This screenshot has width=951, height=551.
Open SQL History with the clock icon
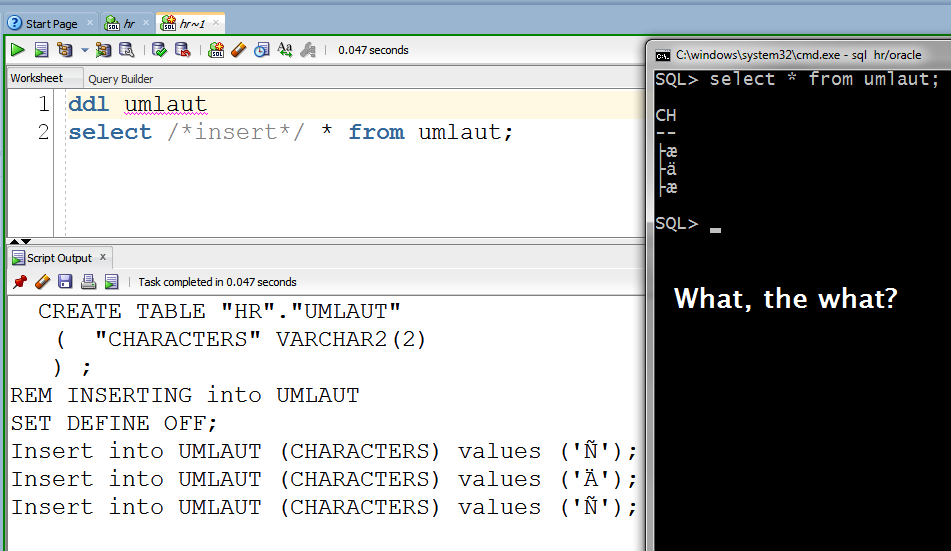(261, 50)
